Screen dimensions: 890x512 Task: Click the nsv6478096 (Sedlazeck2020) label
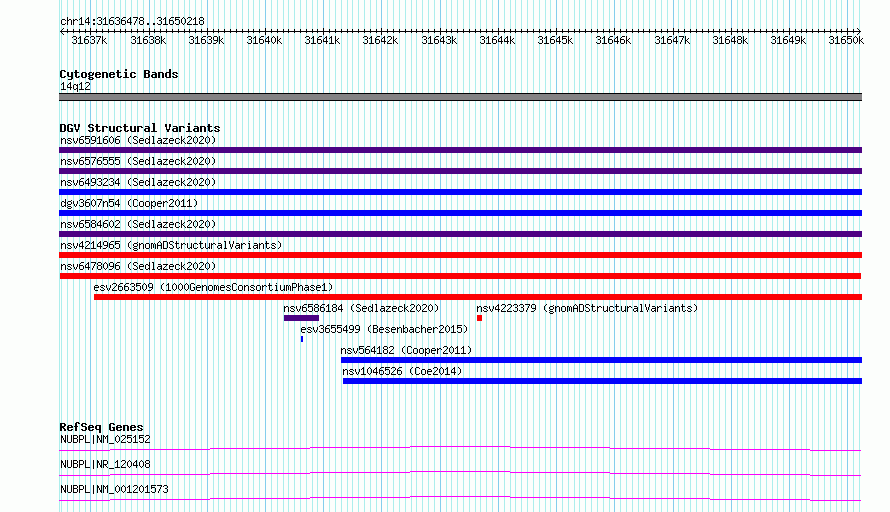tap(138, 266)
